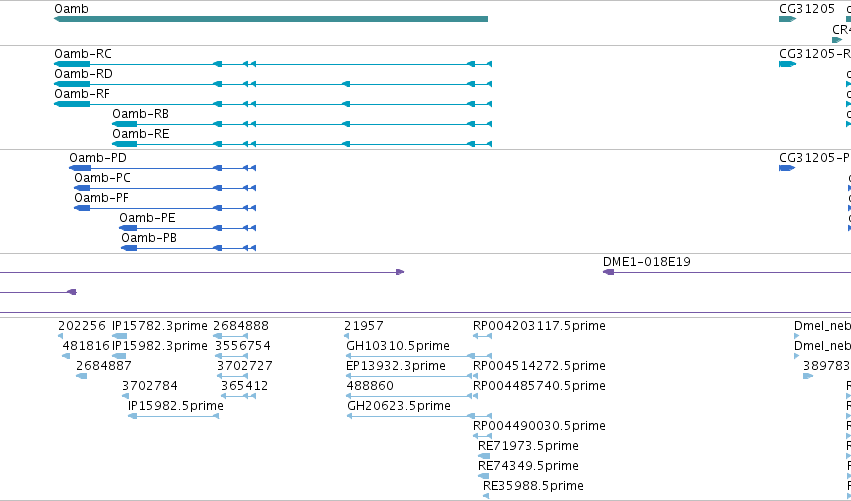Screen dimensions: 851x501
Task: Select RP004490030.5prime EST
Action: point(482,436)
